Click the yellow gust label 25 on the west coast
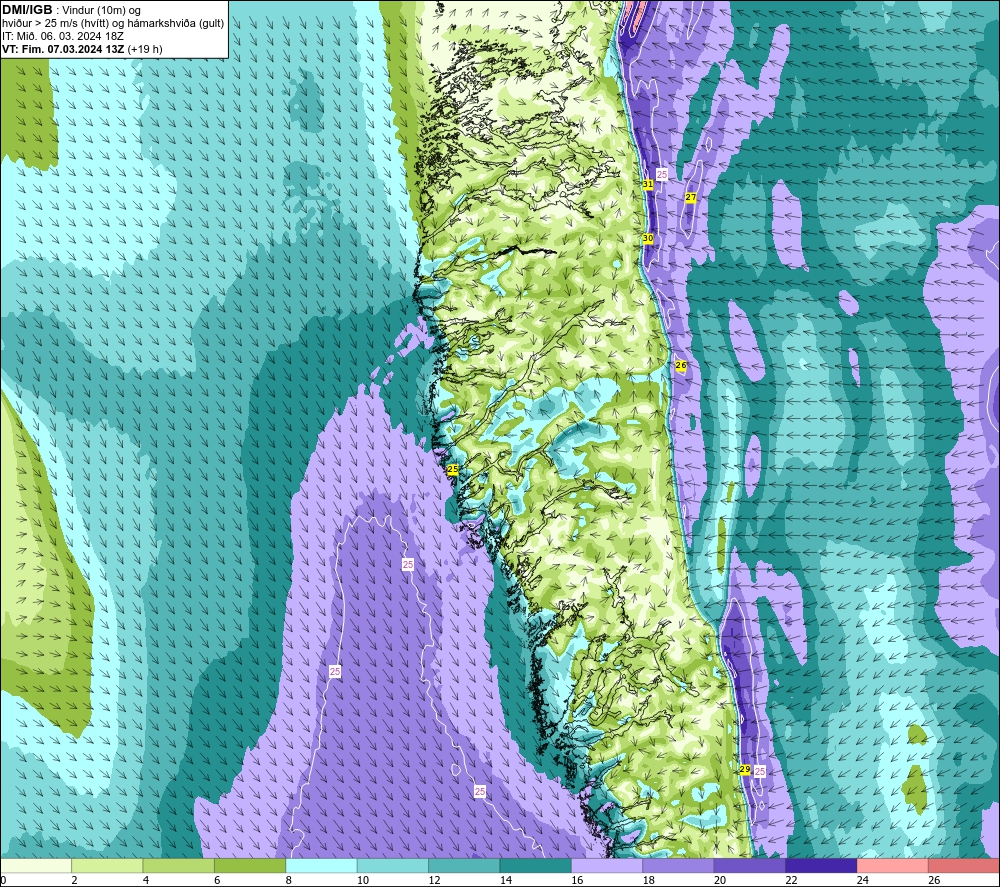The height and width of the screenshot is (887, 1000). [453, 469]
